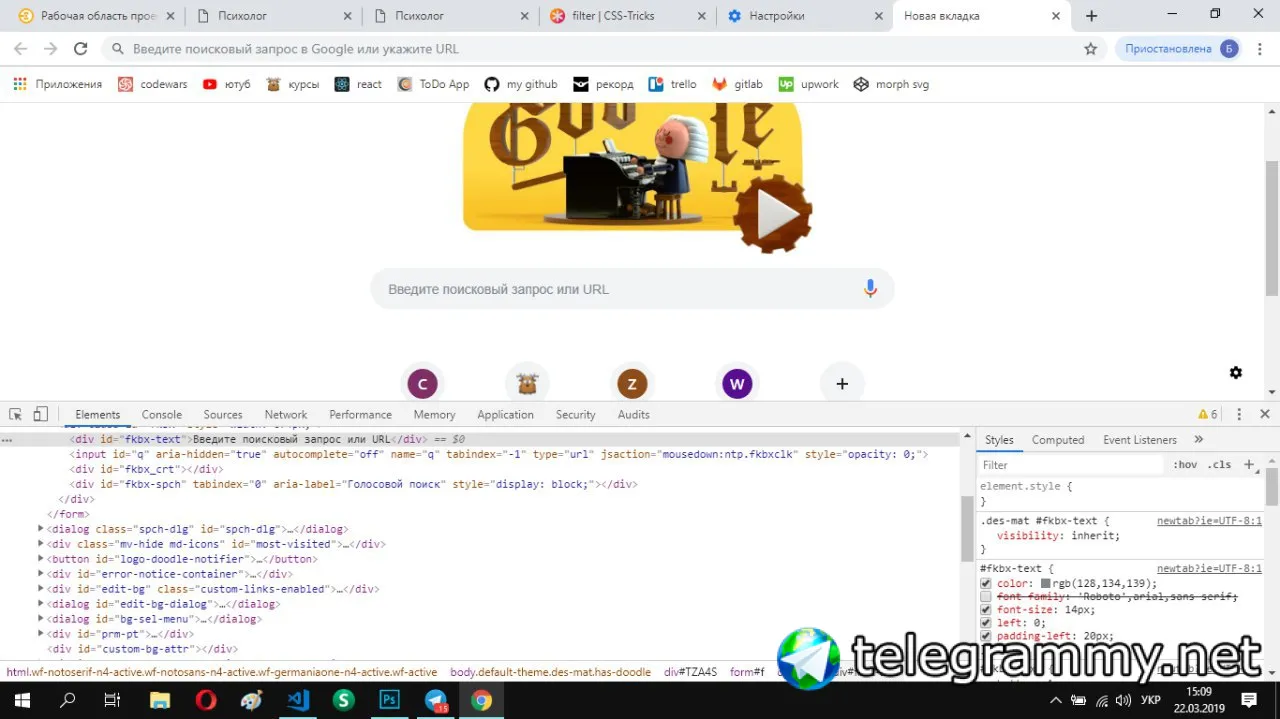Show more Styles sidebar tabs chevron
This screenshot has width=1280, height=719.
click(x=1199, y=440)
